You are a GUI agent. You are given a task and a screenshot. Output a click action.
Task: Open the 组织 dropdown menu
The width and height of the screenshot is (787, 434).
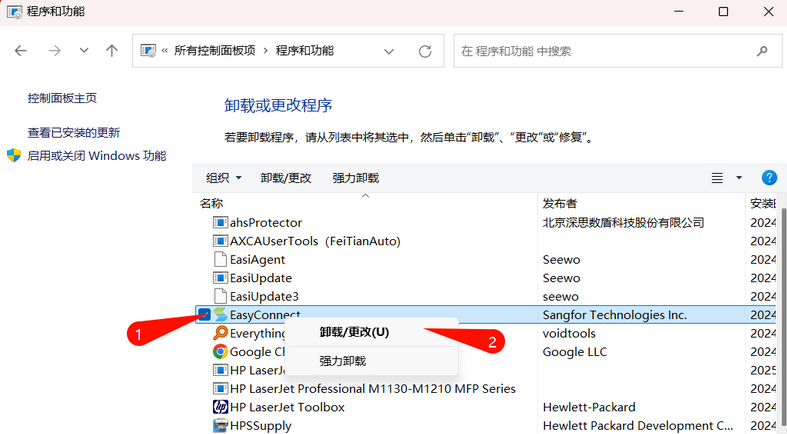pos(224,178)
